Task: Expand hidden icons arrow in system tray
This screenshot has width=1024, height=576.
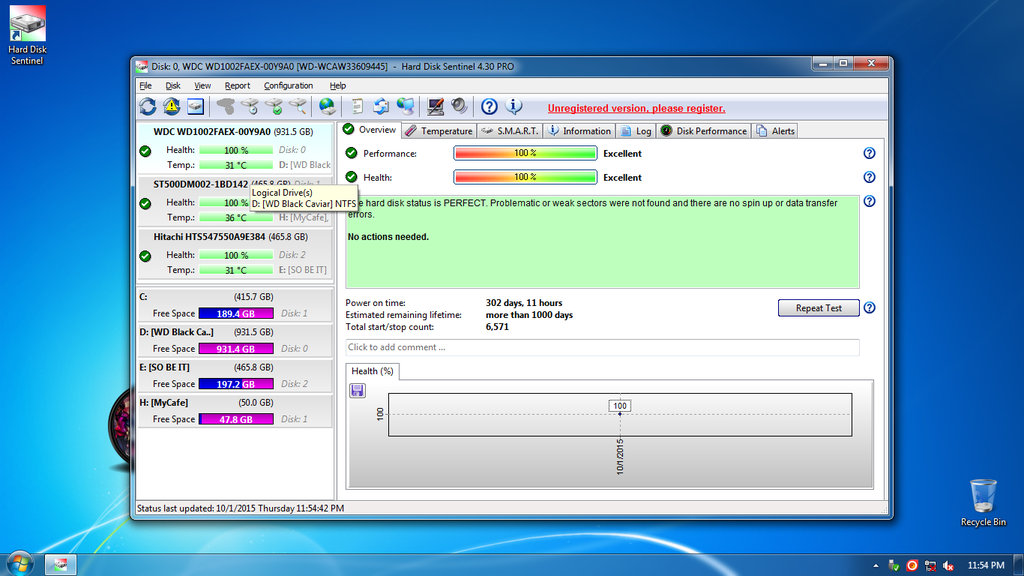Action: click(x=876, y=565)
